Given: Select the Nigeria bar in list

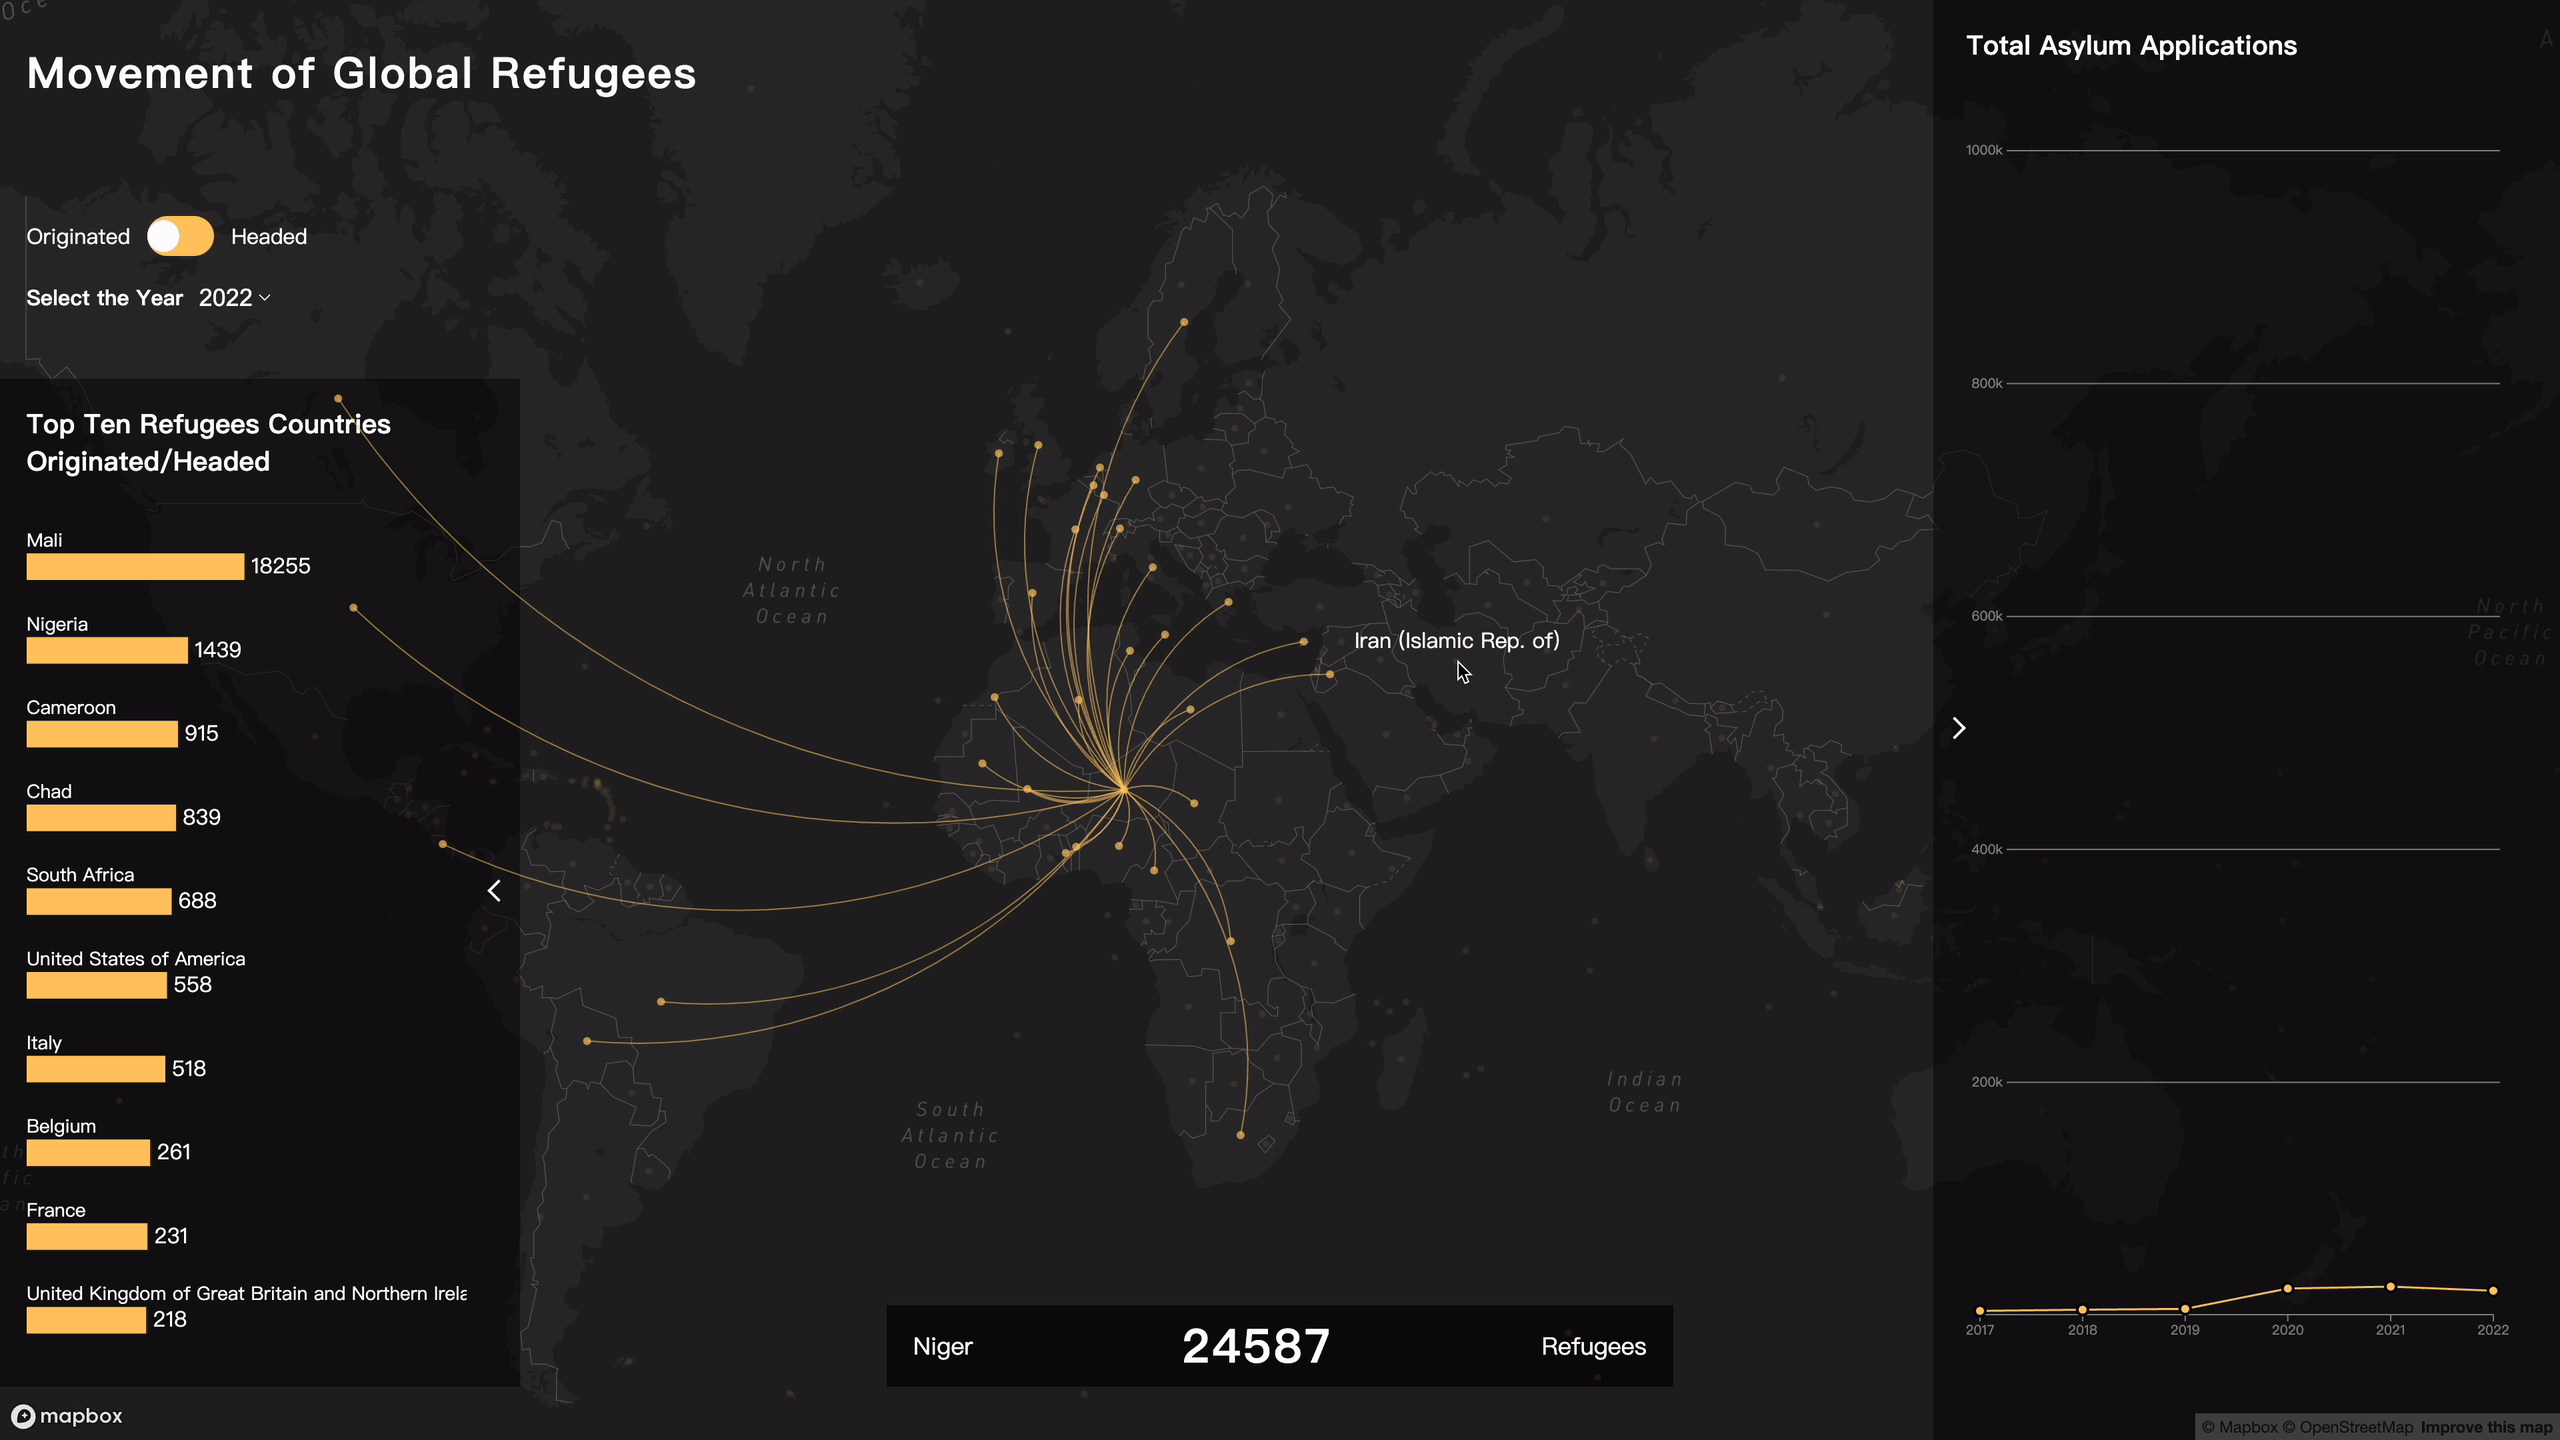Looking at the screenshot, I should (107, 651).
